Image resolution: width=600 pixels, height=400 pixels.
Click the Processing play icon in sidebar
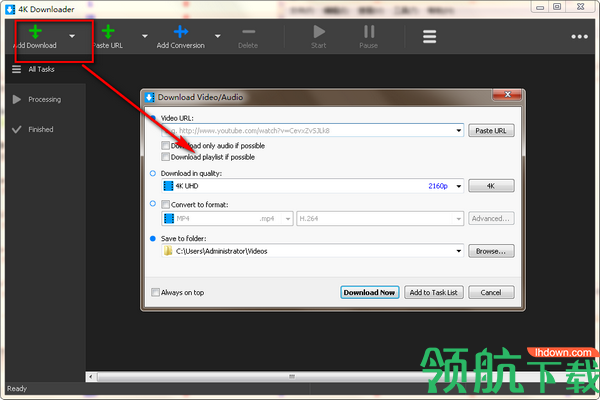point(16,100)
